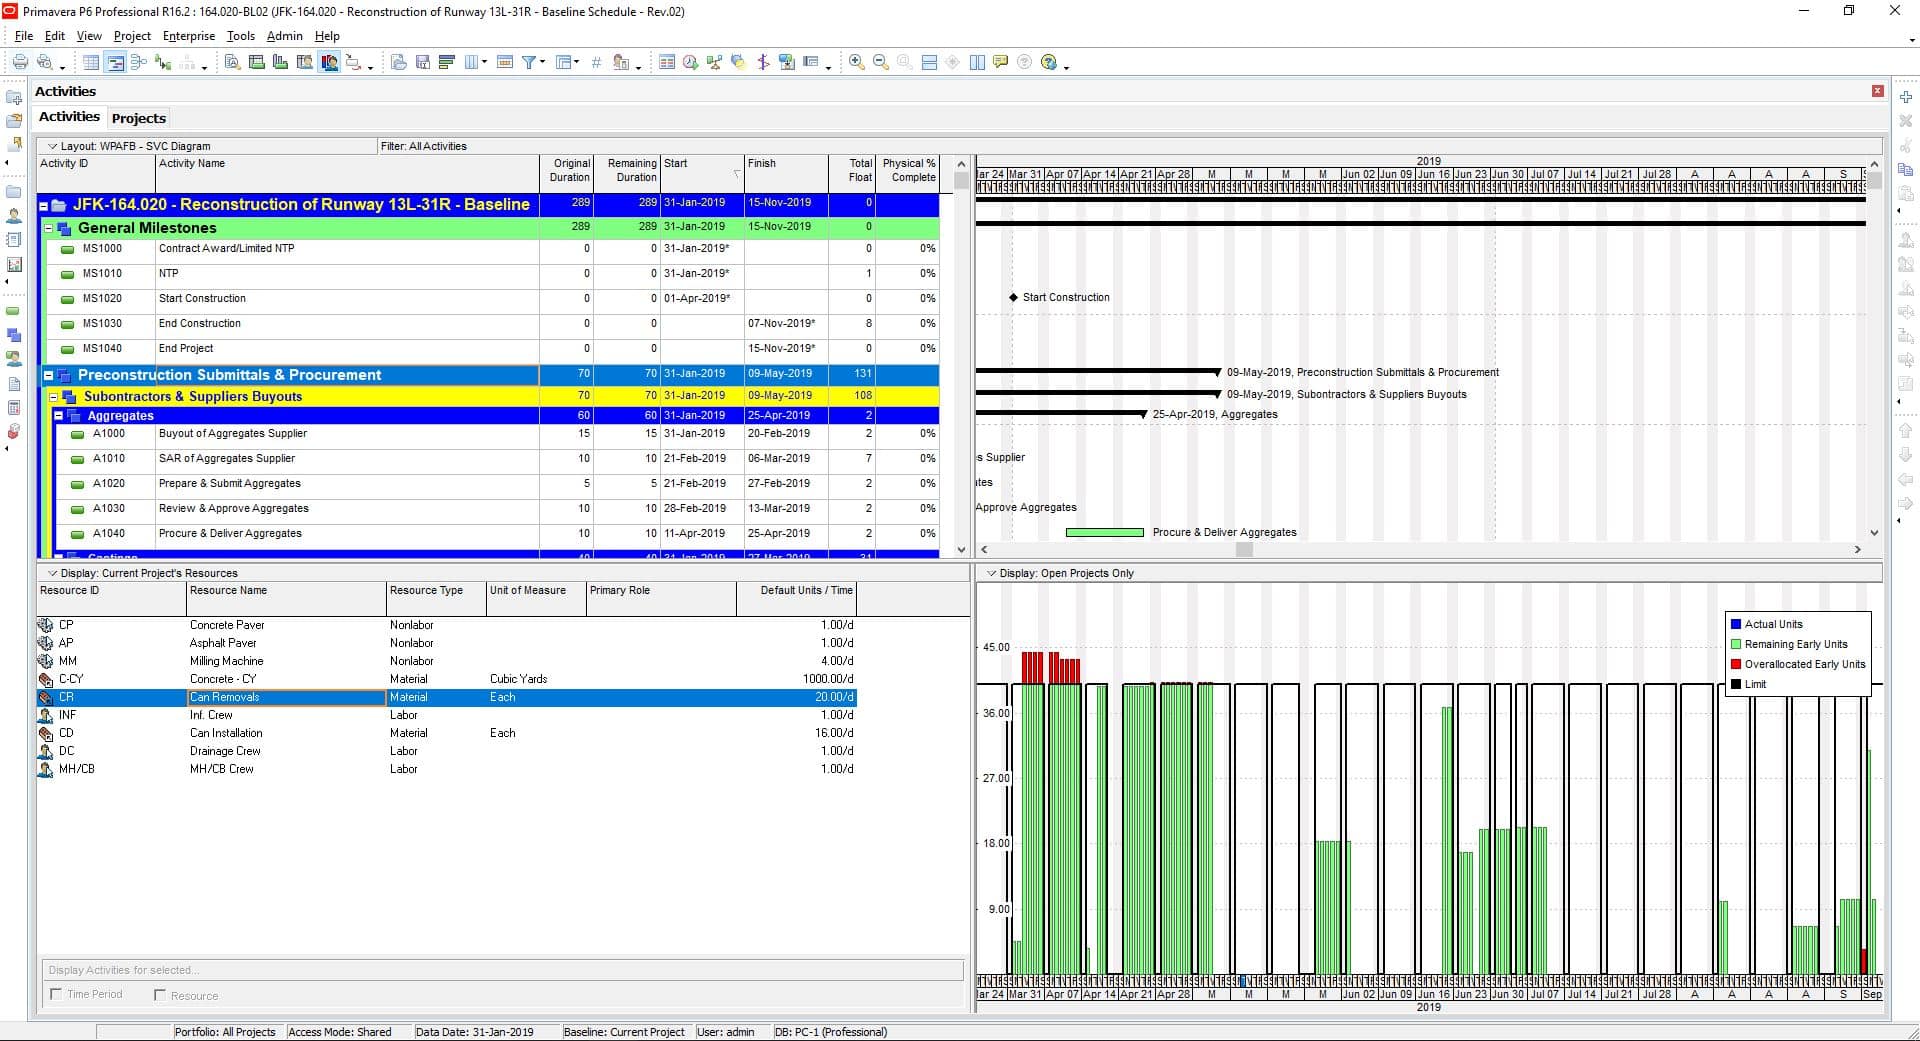Open the File menu
This screenshot has height=1041, width=1920.
(x=24, y=36)
